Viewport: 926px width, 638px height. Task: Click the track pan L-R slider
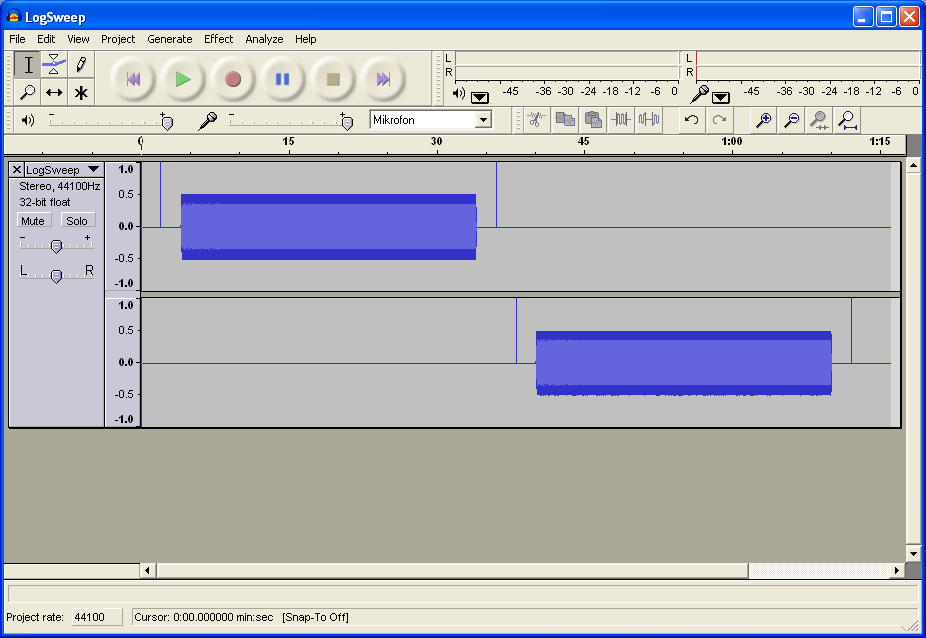56,275
